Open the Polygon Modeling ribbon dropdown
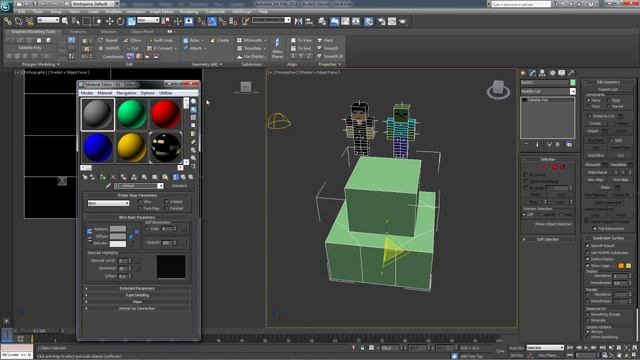The height and width of the screenshot is (360, 640). [x=41, y=64]
